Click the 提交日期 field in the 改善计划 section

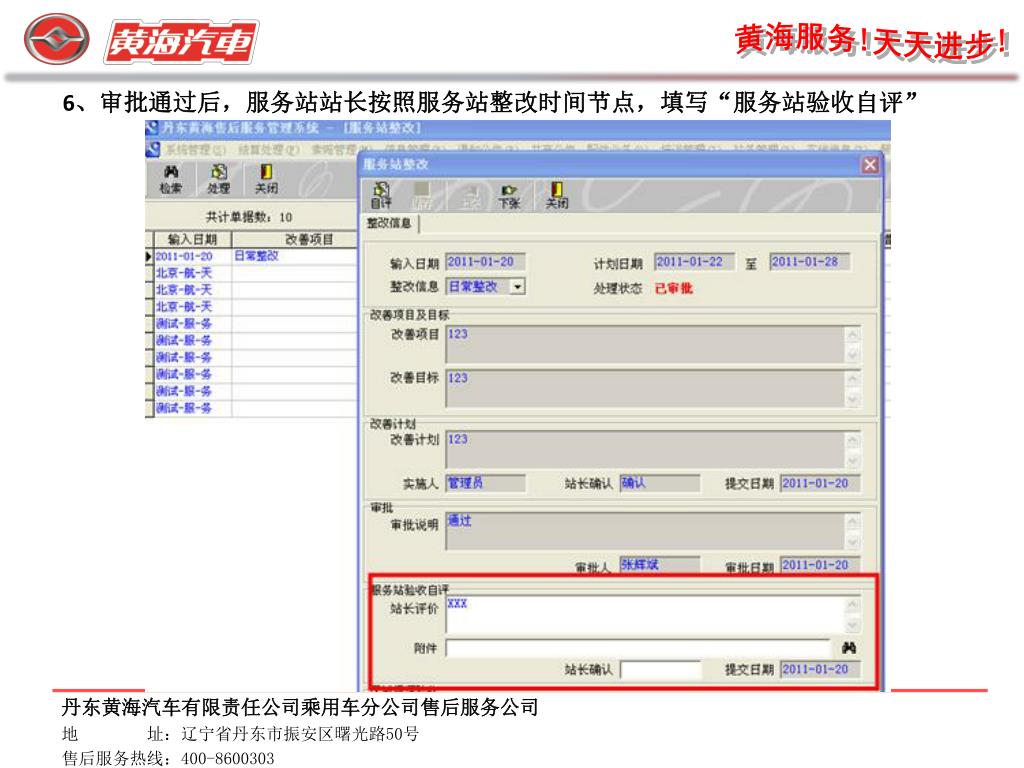click(820, 483)
